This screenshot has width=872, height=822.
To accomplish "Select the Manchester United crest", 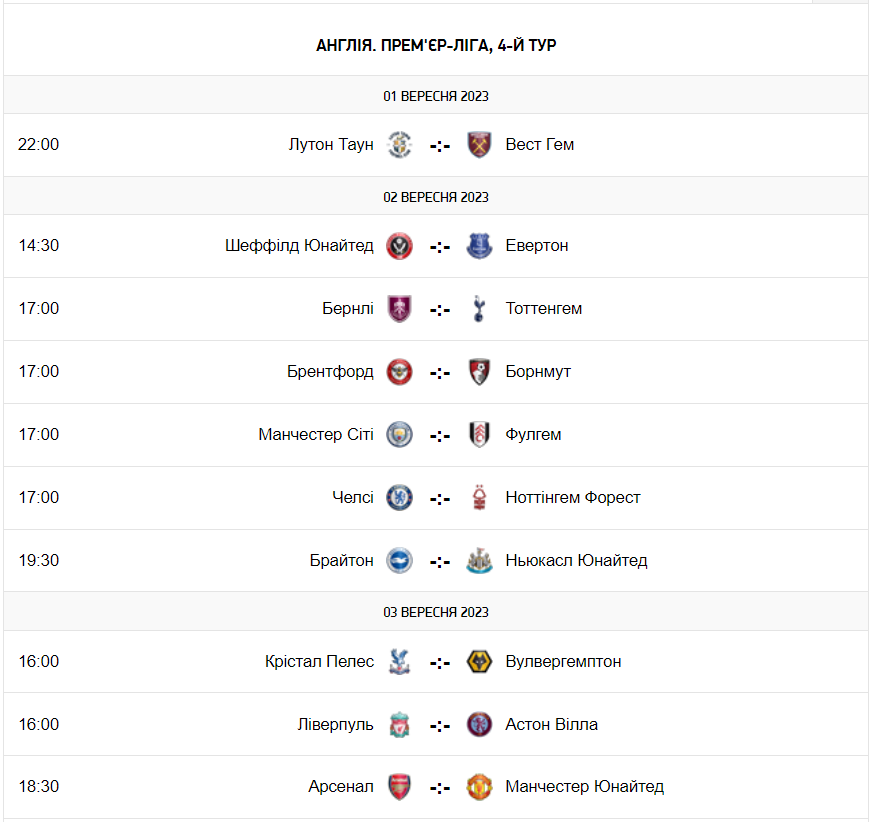I will (479, 786).
